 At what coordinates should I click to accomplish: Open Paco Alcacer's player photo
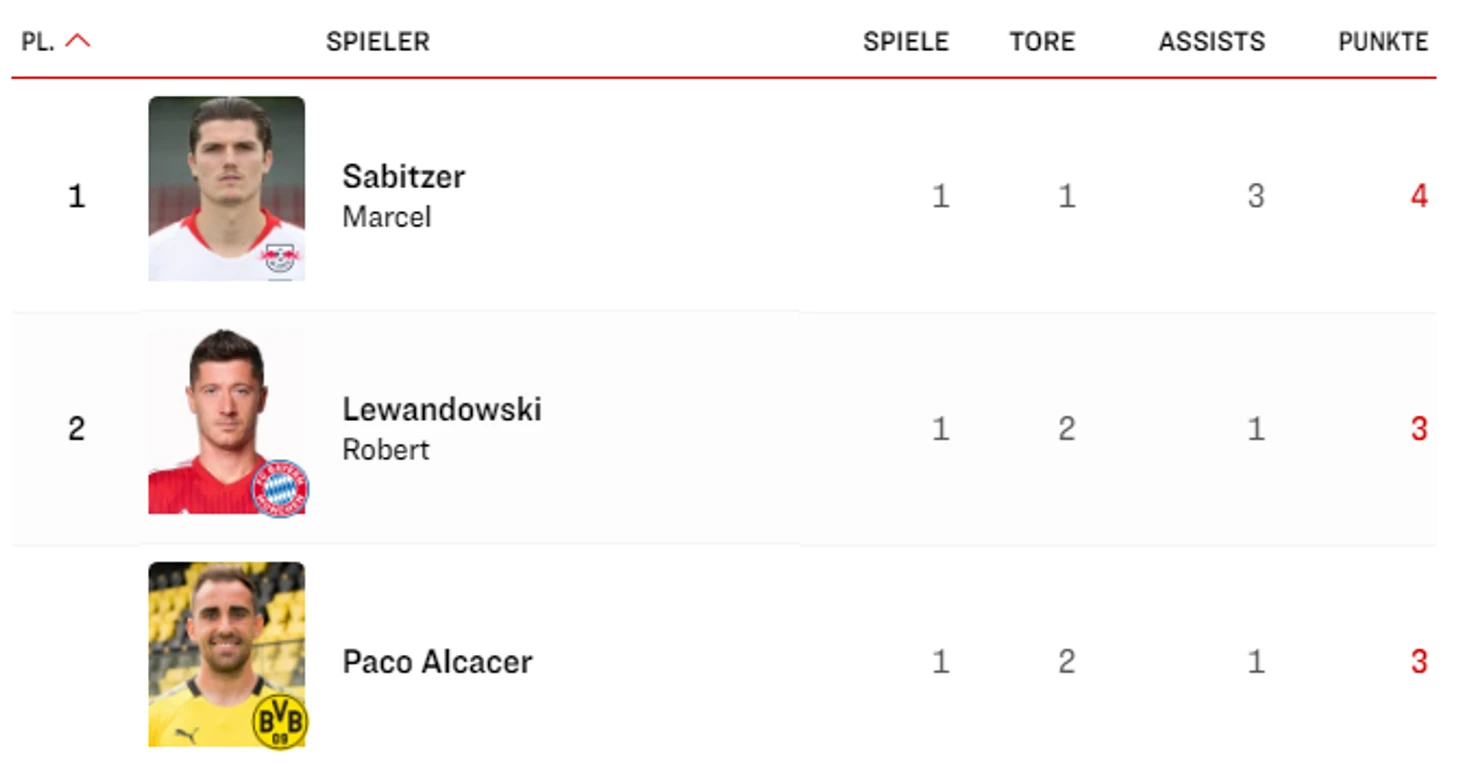point(227,654)
